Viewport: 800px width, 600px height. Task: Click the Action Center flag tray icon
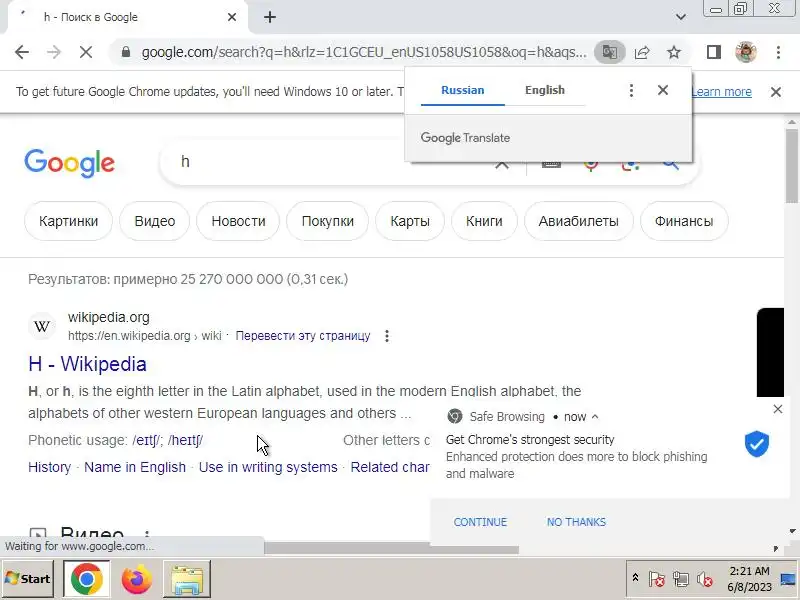[656, 579]
